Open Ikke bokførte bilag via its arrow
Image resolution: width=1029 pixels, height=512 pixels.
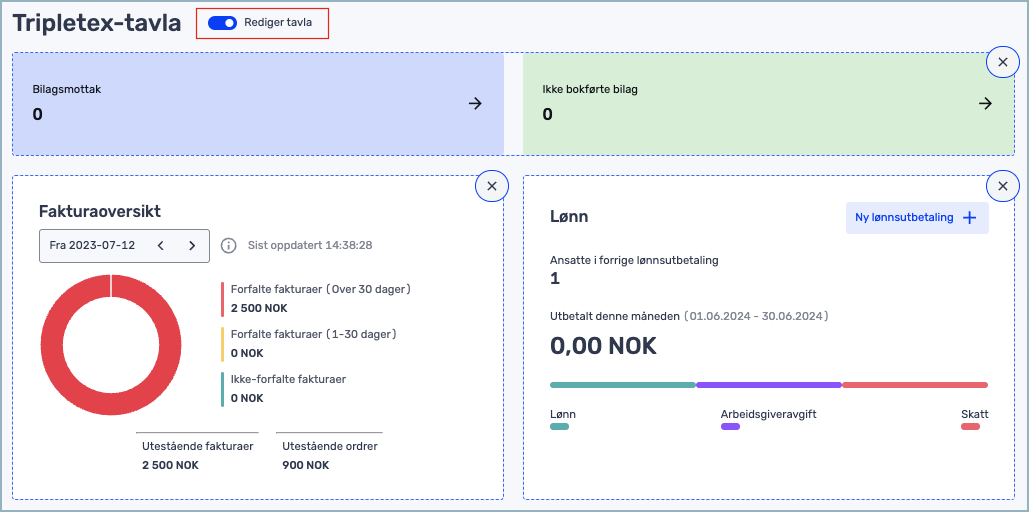pos(985,104)
